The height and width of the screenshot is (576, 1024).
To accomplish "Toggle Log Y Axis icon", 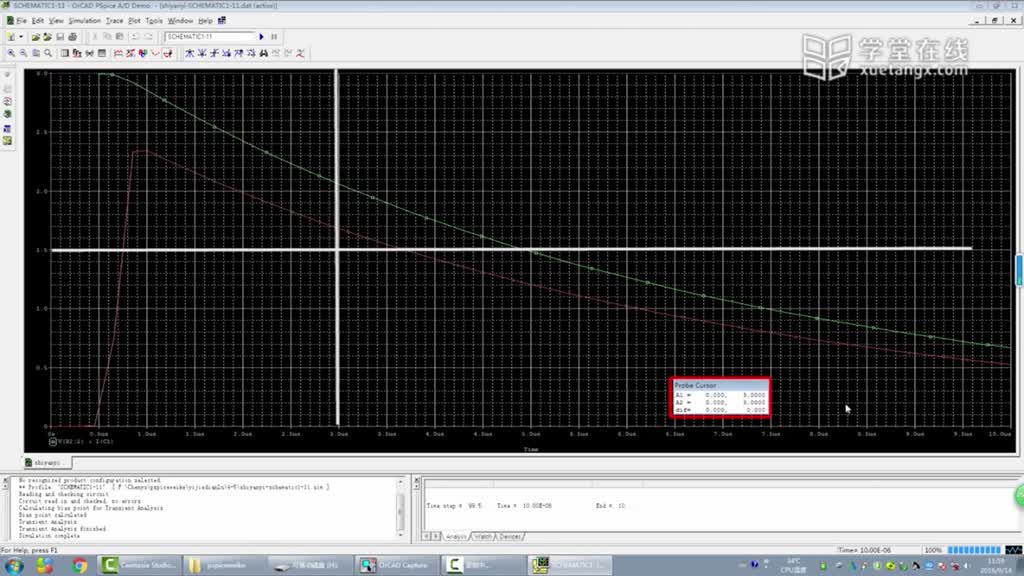I will click(x=102, y=54).
